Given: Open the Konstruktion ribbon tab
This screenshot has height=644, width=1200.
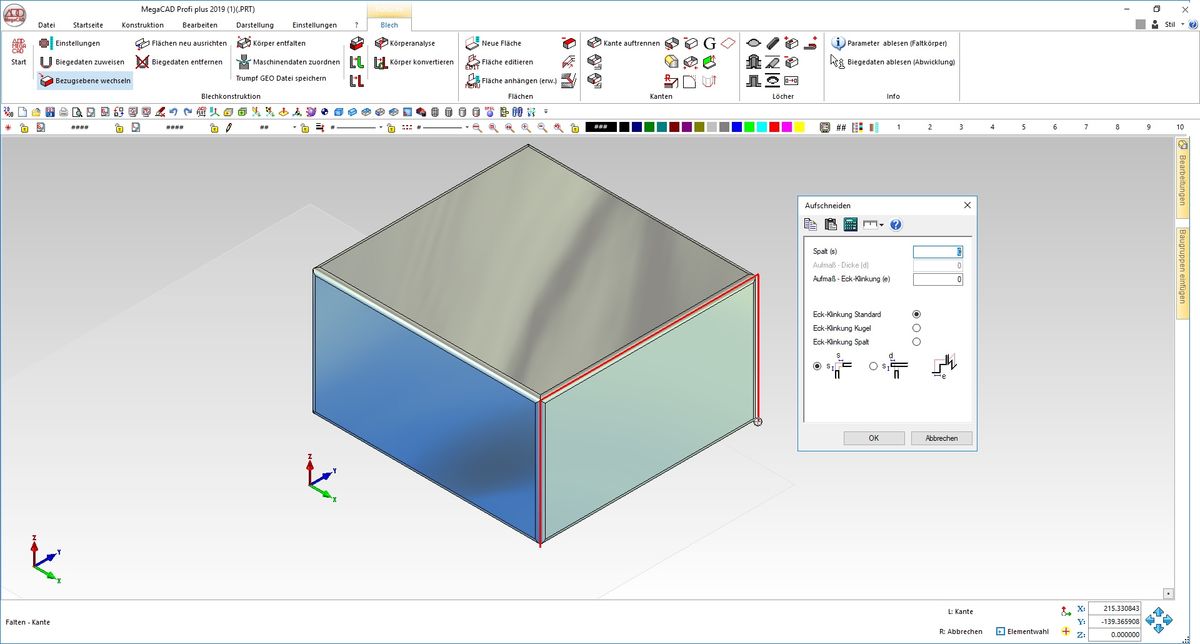Looking at the screenshot, I should pyautogui.click(x=142, y=25).
